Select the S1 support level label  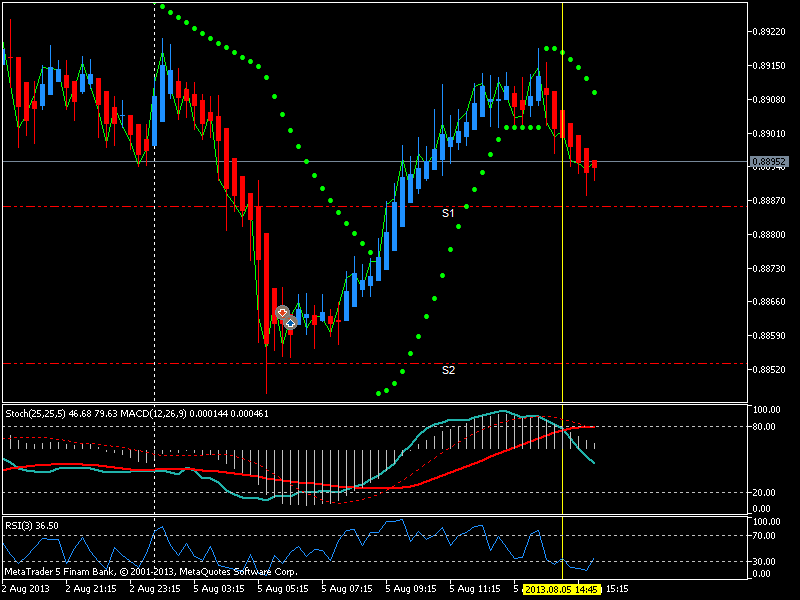click(449, 213)
